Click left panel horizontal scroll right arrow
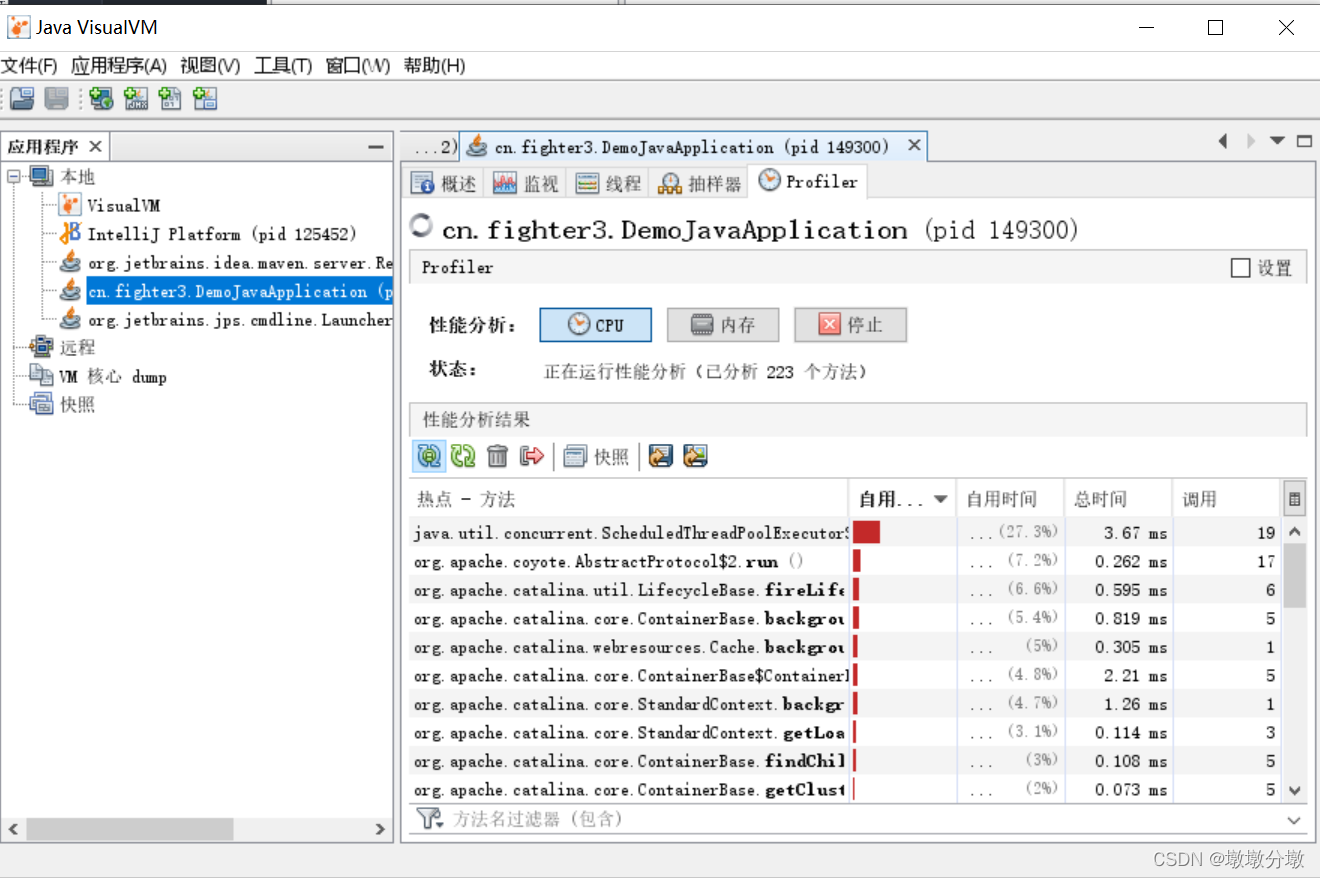This screenshot has height=878, width=1320. 380,829
